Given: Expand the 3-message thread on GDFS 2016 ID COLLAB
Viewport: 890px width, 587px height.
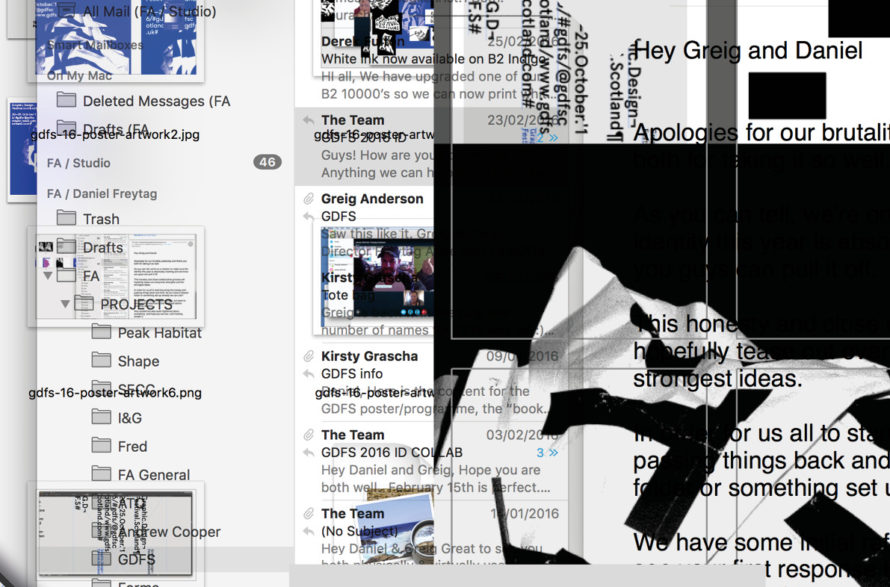Looking at the screenshot, I should (x=548, y=452).
